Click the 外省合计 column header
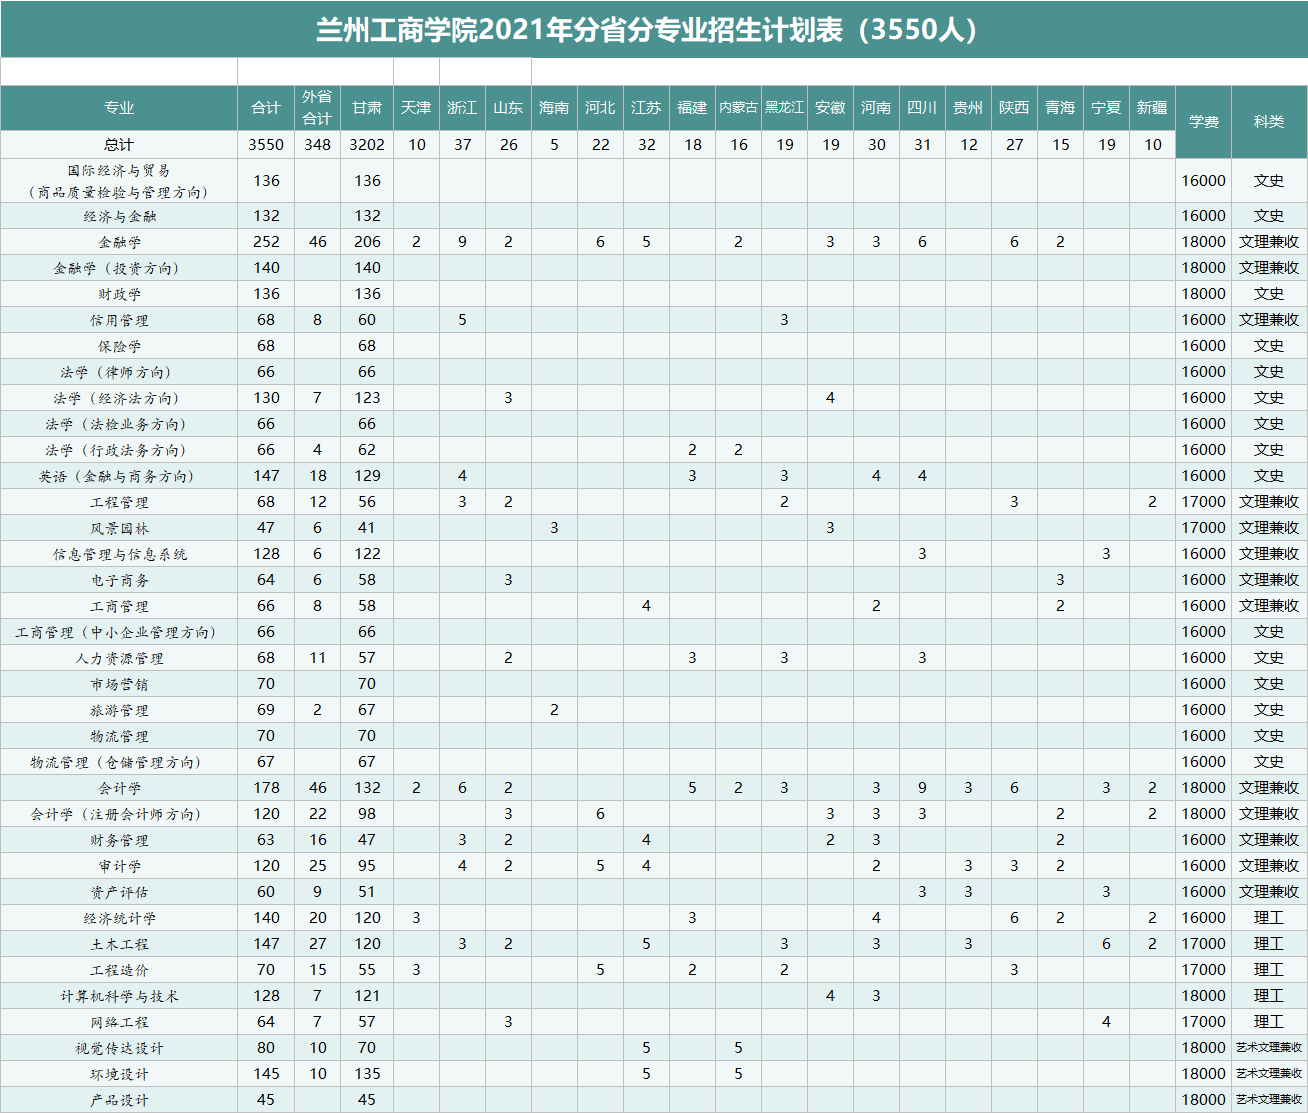 (x=317, y=108)
